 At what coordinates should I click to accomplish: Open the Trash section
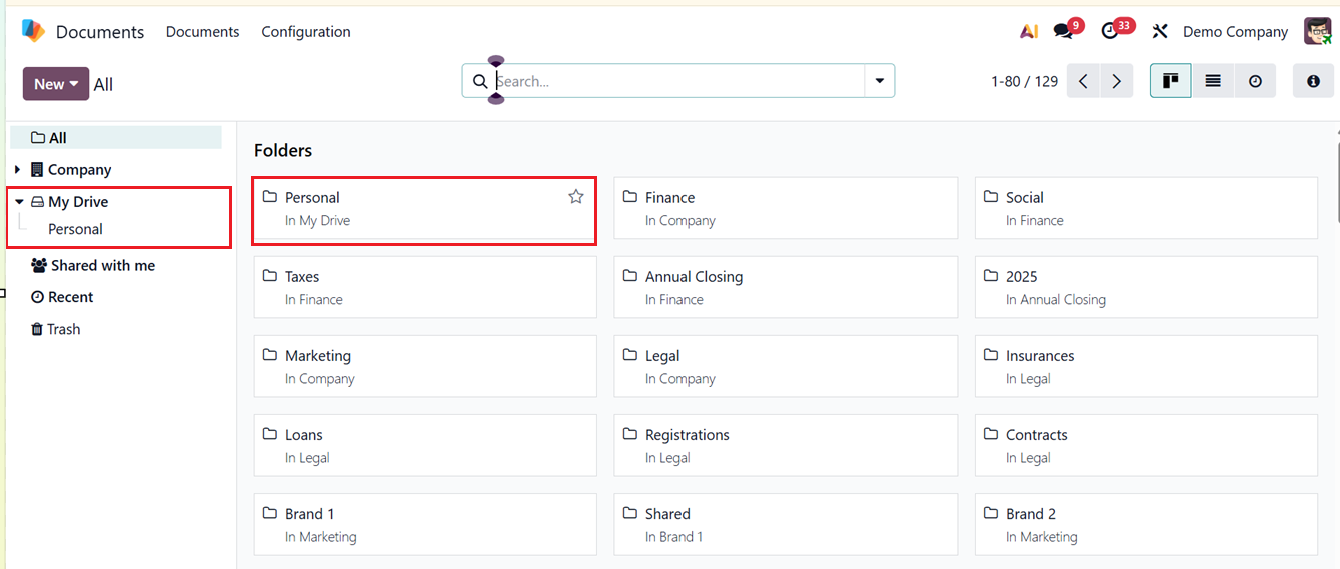55,329
